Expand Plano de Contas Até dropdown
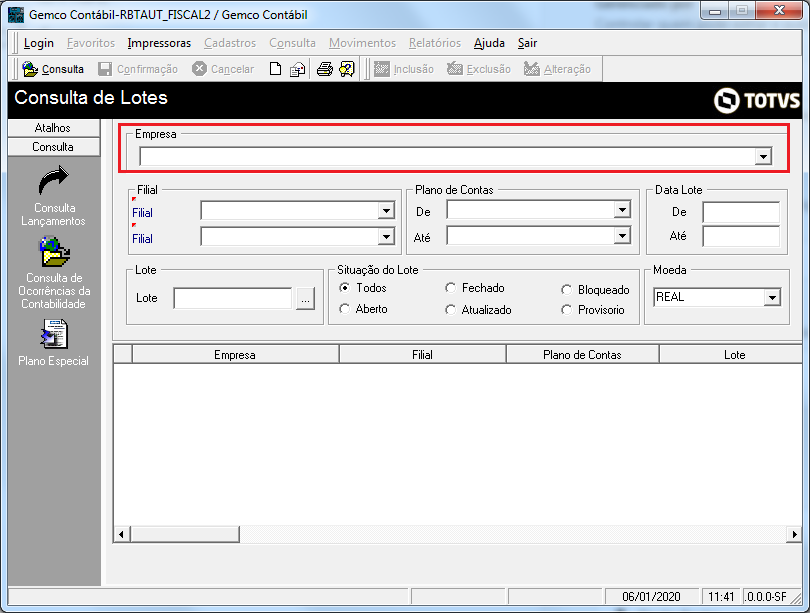The image size is (810, 613). click(622, 235)
